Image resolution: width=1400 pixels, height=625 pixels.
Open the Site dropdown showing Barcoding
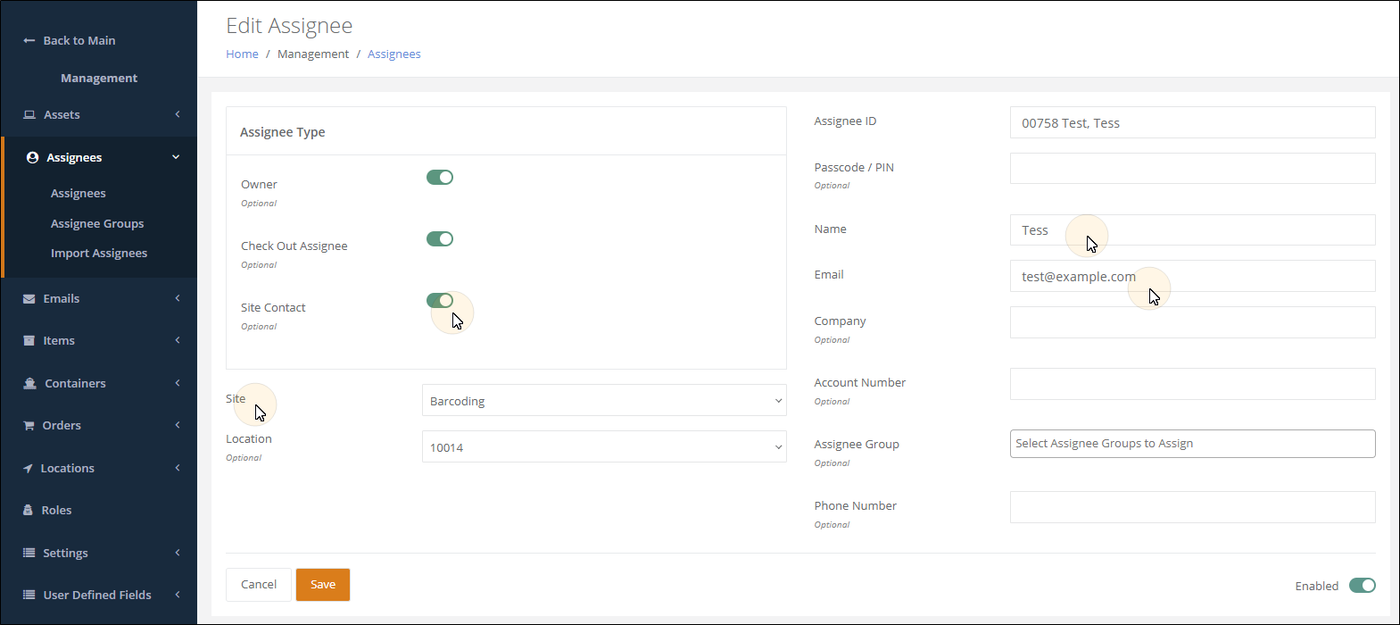pyautogui.click(x=604, y=401)
